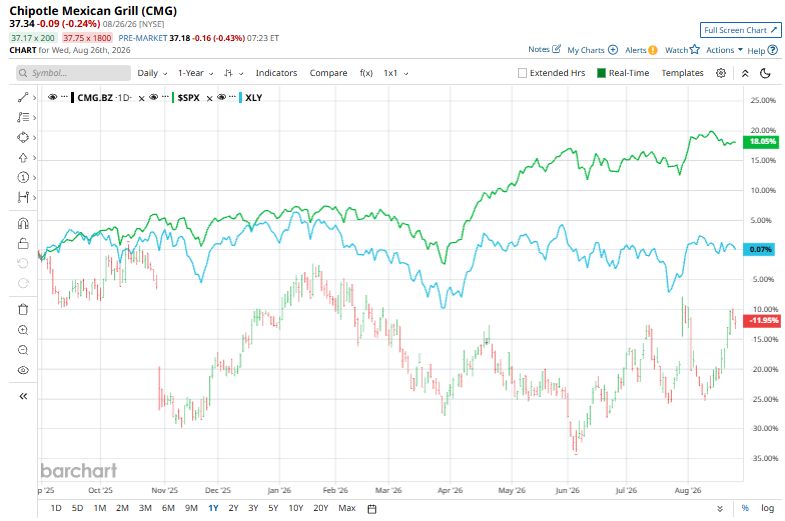
Task: Remove the CMG.BZ series
Action: pos(142,99)
